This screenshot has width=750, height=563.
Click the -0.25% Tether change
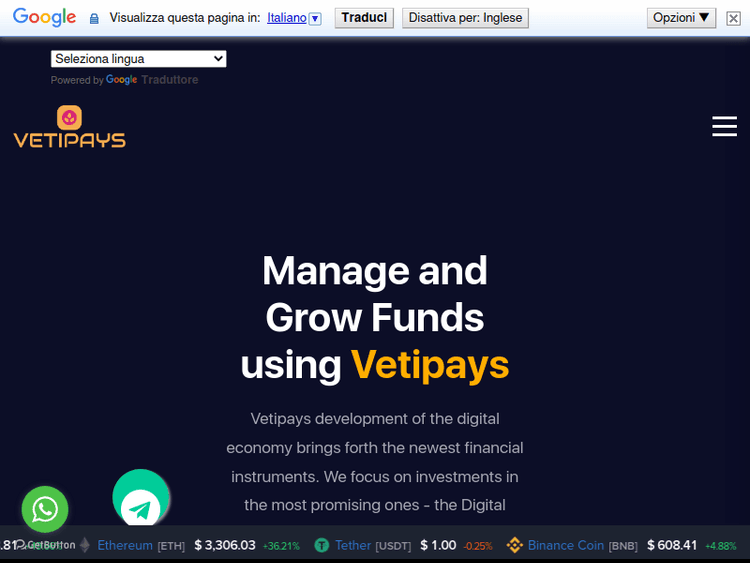coord(478,546)
